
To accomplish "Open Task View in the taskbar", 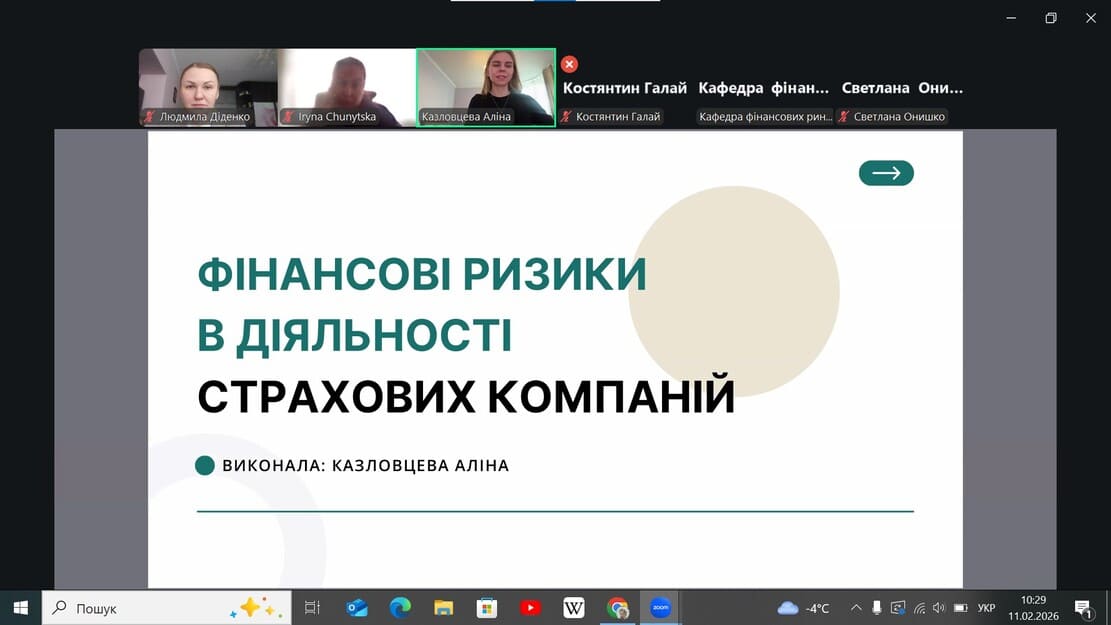I will point(312,607).
